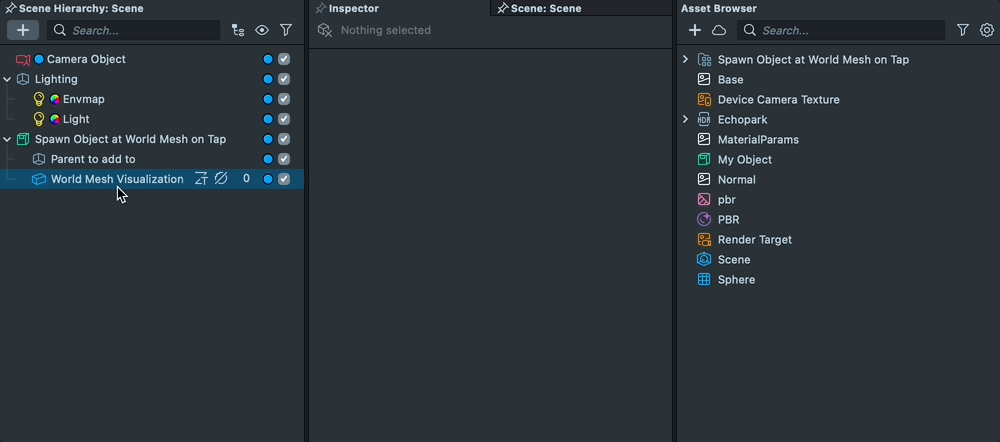Image resolution: width=1000 pixels, height=442 pixels.
Task: Click the hidden-eye icon on World Mesh Visualization row
Action: point(221,179)
